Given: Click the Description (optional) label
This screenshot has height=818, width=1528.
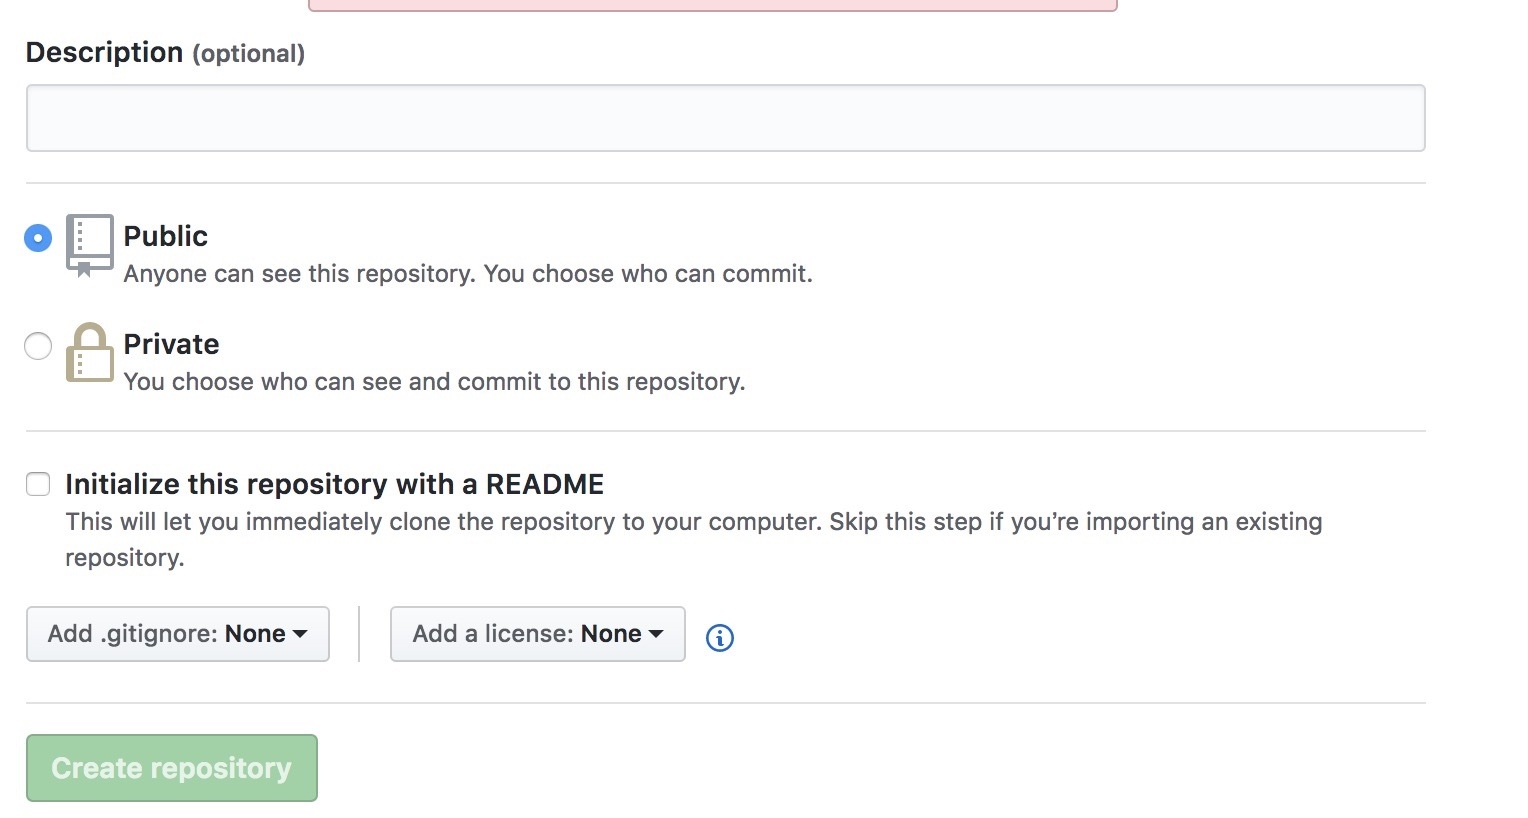Looking at the screenshot, I should [x=165, y=52].
